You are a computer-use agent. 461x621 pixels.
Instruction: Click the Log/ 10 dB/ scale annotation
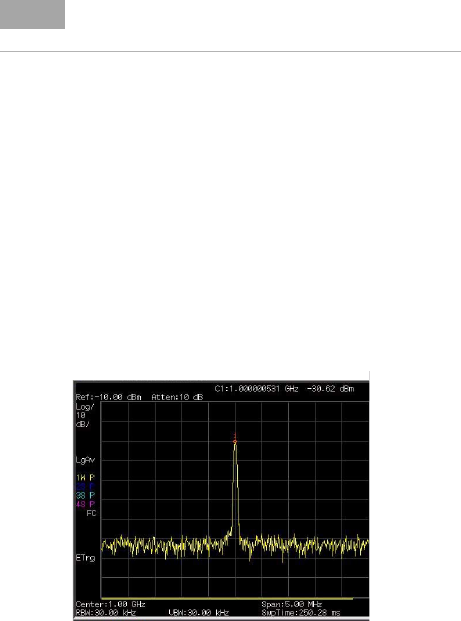point(85,415)
